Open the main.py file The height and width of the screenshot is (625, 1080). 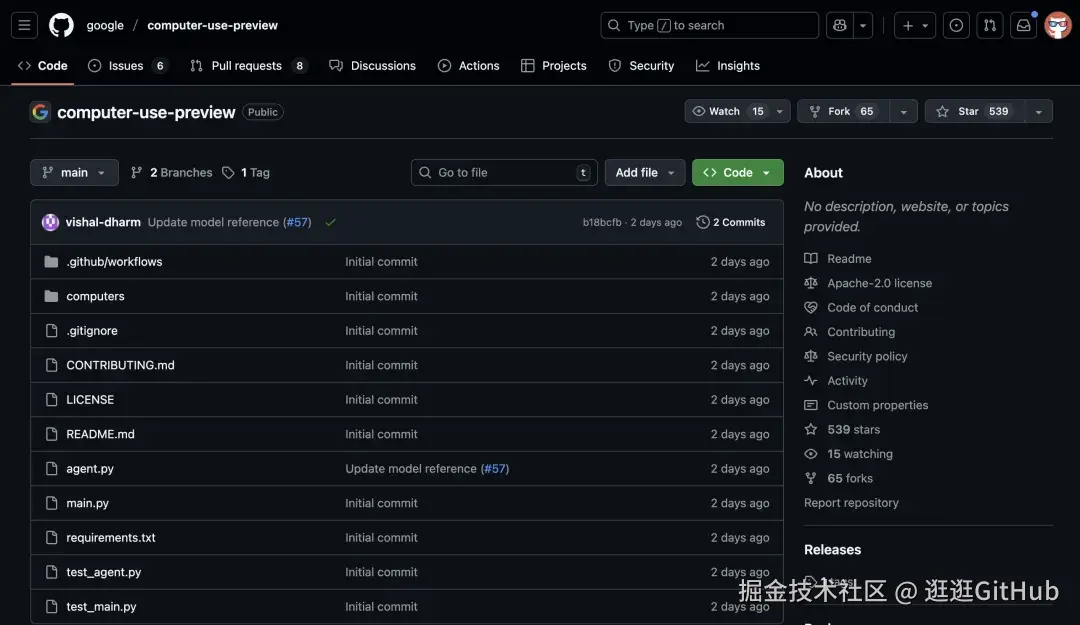point(87,503)
